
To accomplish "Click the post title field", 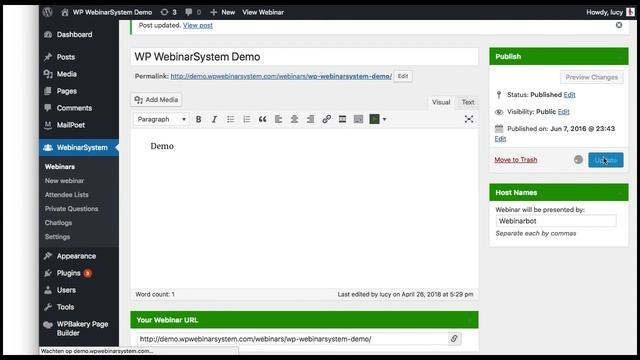I will point(304,57).
